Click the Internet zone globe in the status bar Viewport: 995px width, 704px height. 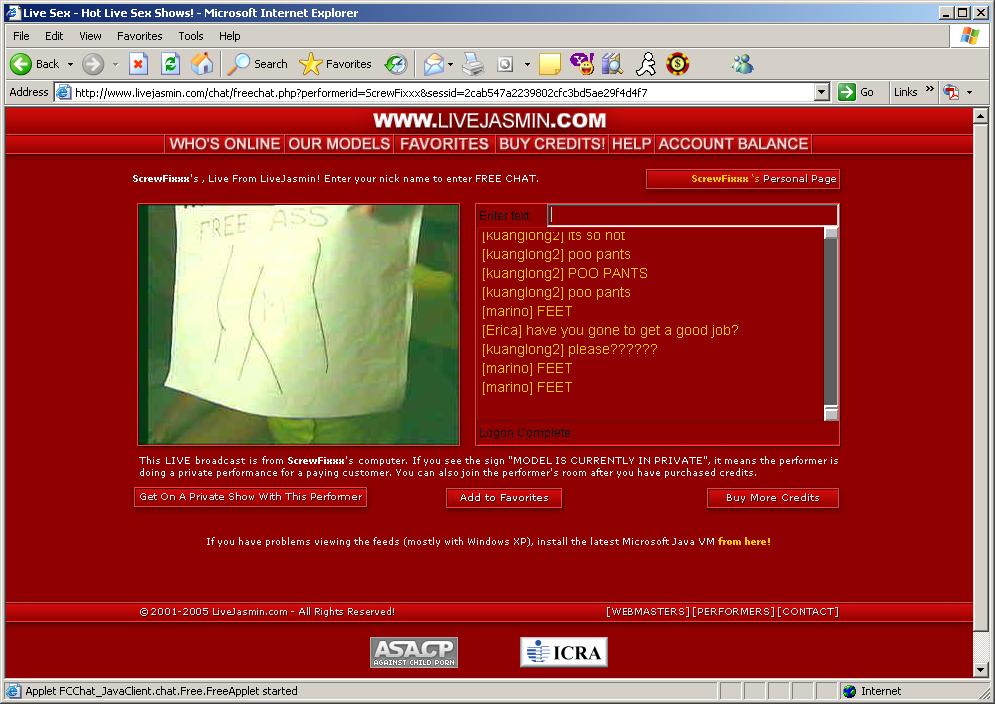click(849, 691)
